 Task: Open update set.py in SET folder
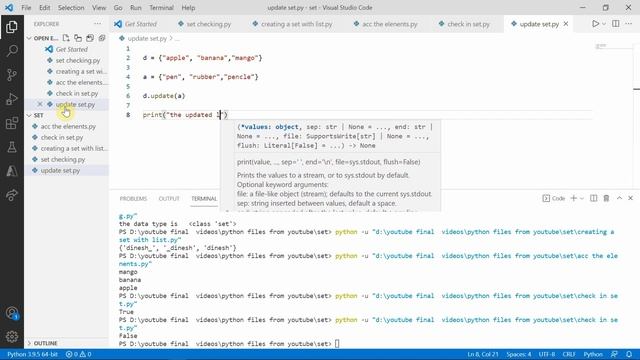click(x=60, y=171)
